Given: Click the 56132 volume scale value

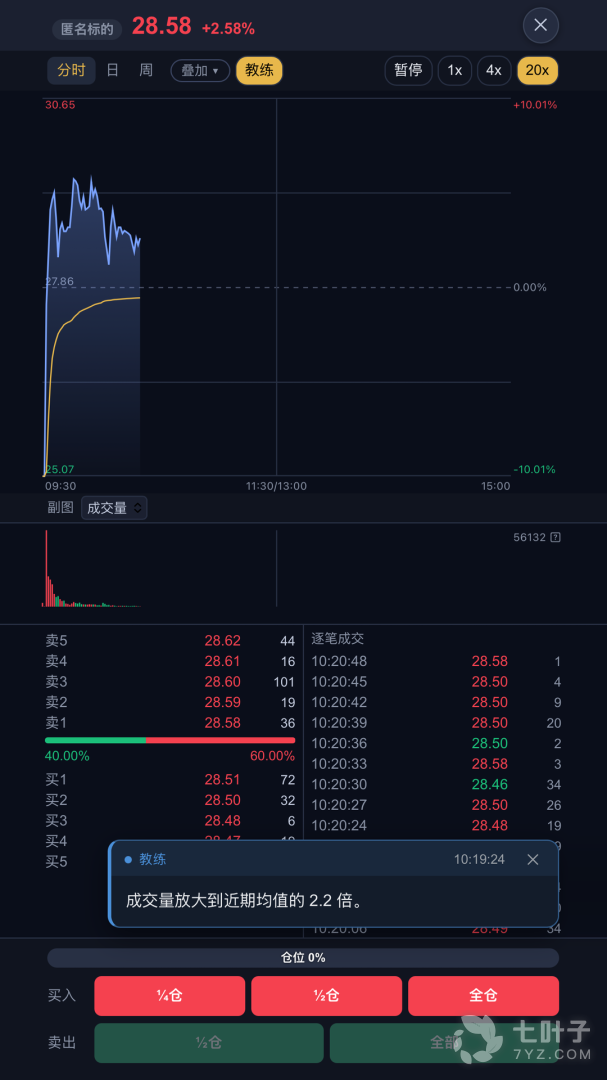Looking at the screenshot, I should 529,537.
